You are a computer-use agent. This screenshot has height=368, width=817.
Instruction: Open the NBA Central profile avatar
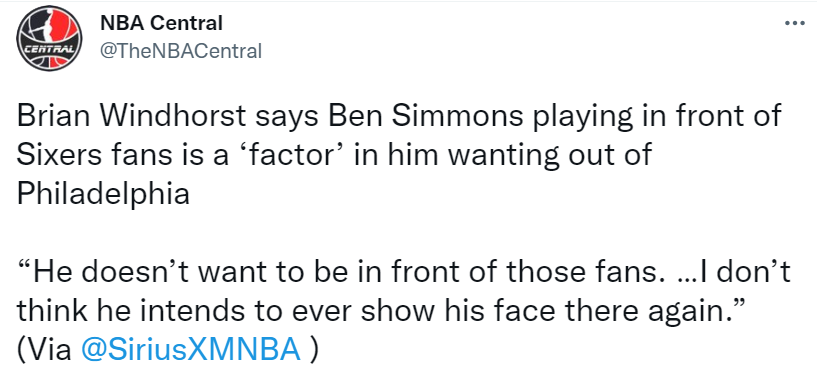[x=49, y=39]
